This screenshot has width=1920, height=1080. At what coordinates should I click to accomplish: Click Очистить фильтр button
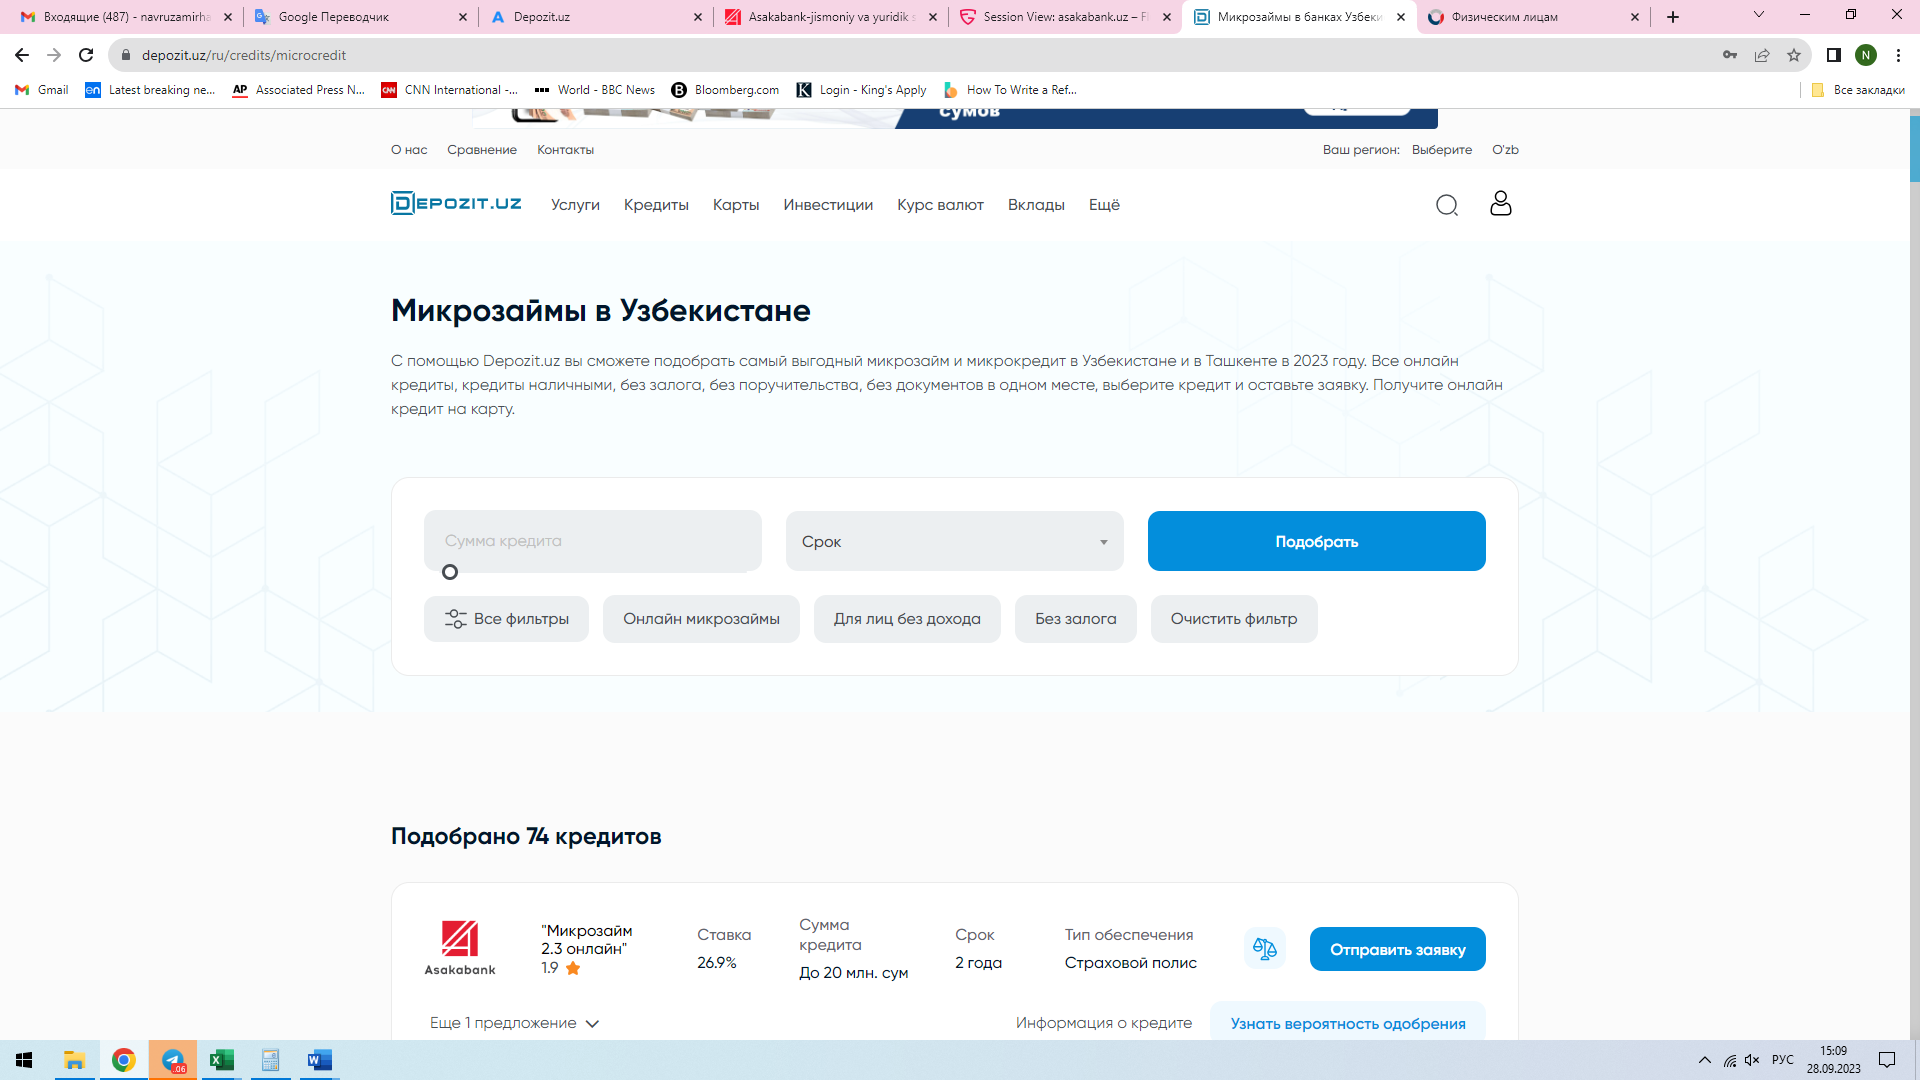tap(1234, 619)
